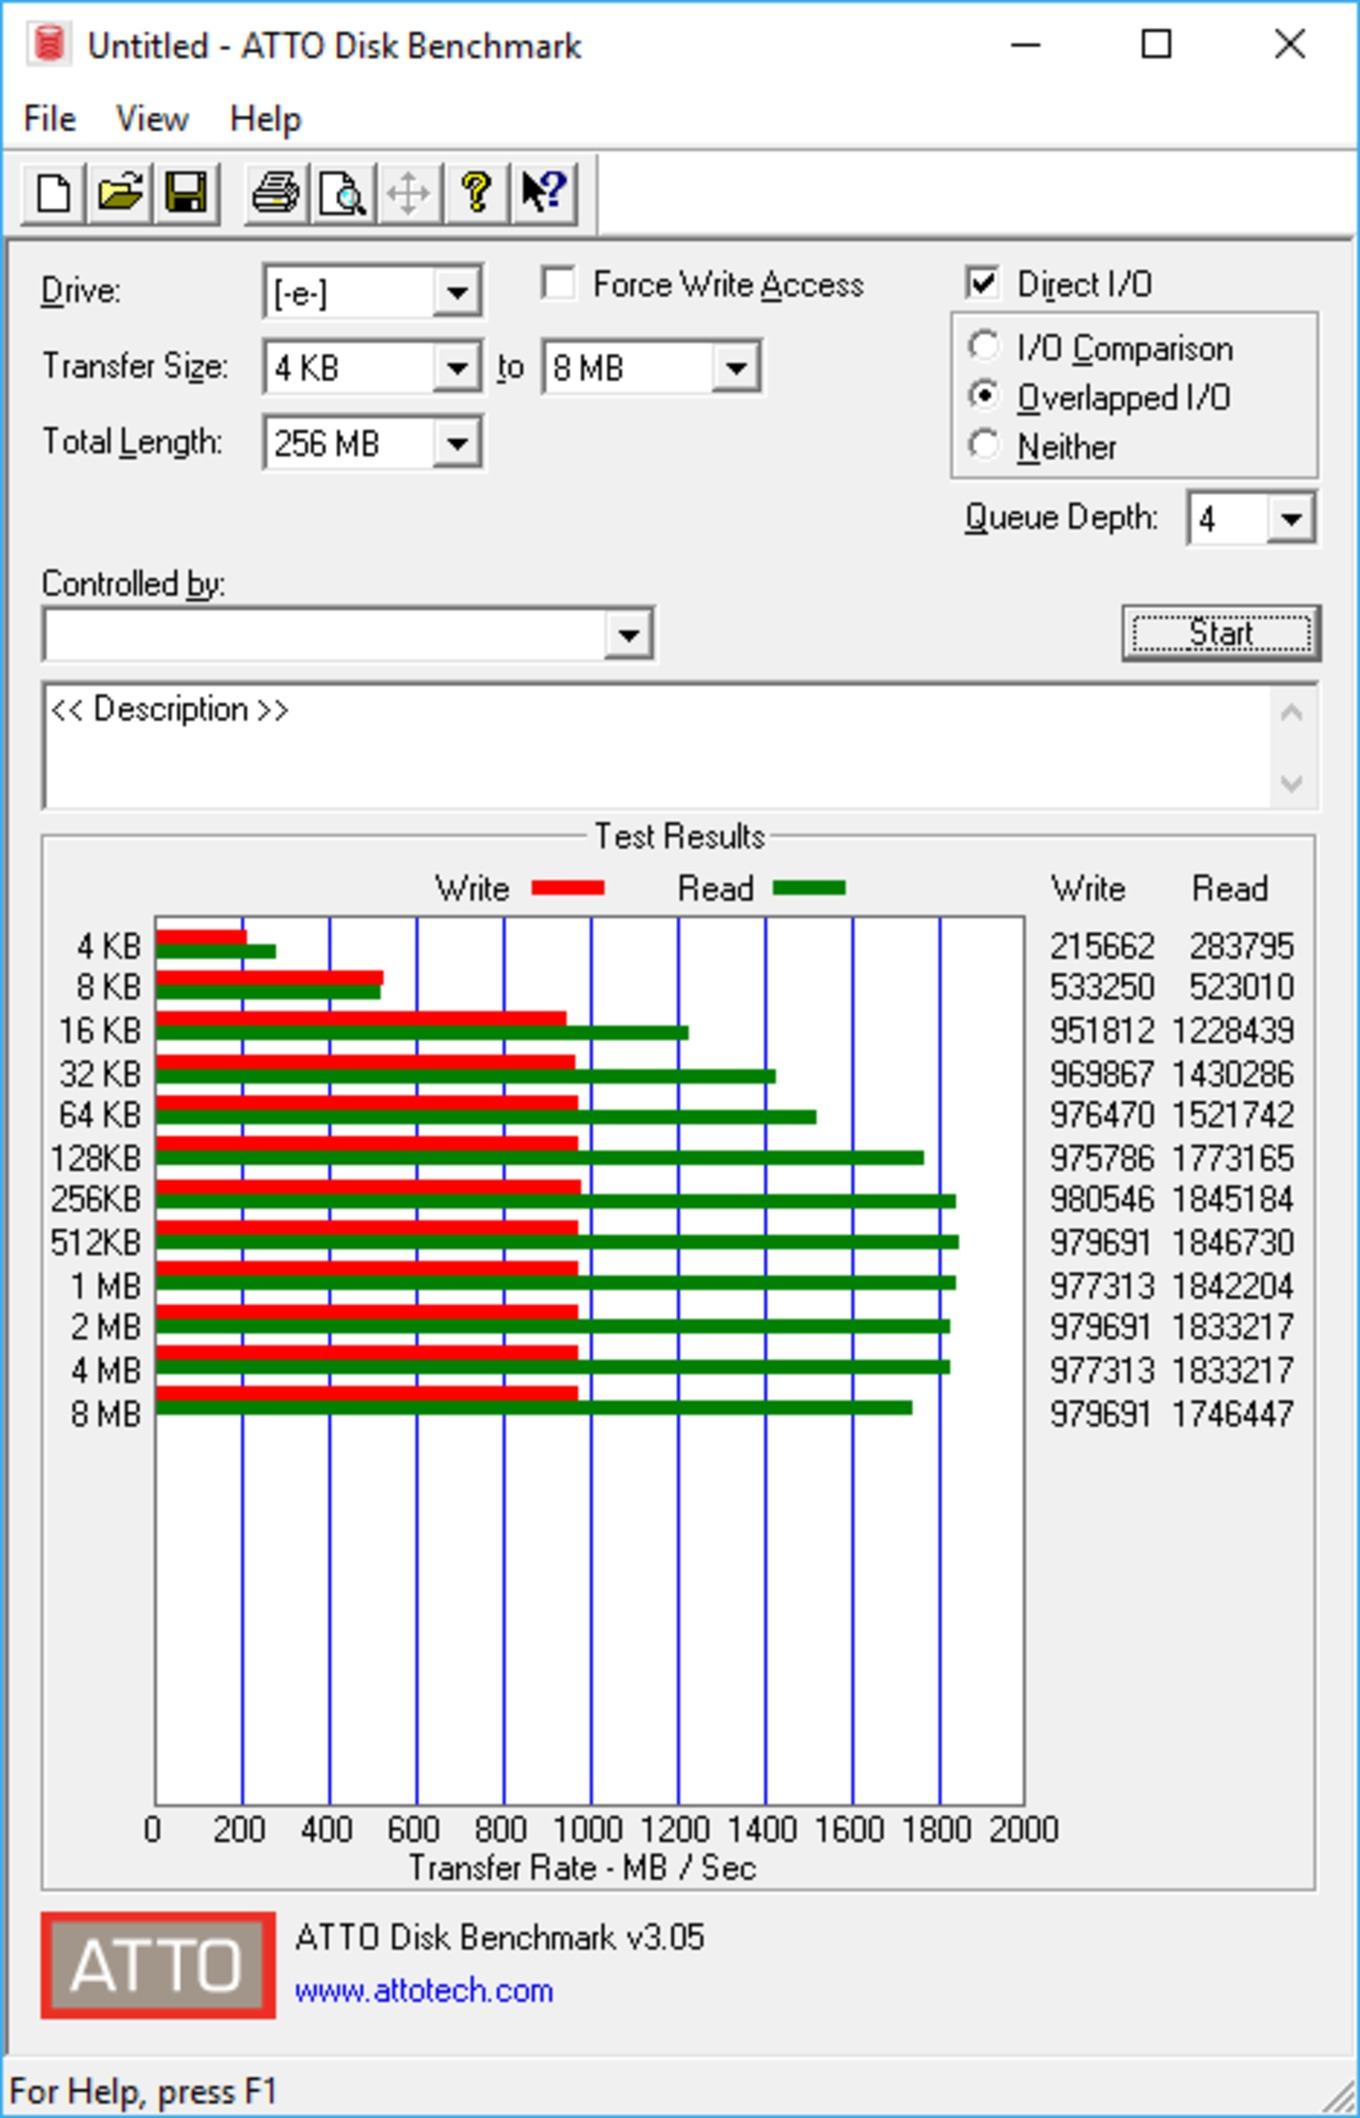The height and width of the screenshot is (2118, 1360).
Task: Click read value 283795
Action: click(x=1242, y=946)
